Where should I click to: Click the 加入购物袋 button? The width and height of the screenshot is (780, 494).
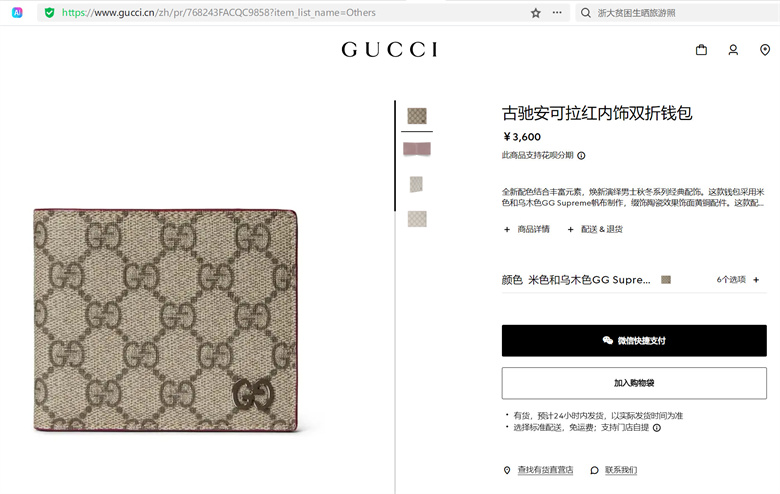(x=634, y=383)
